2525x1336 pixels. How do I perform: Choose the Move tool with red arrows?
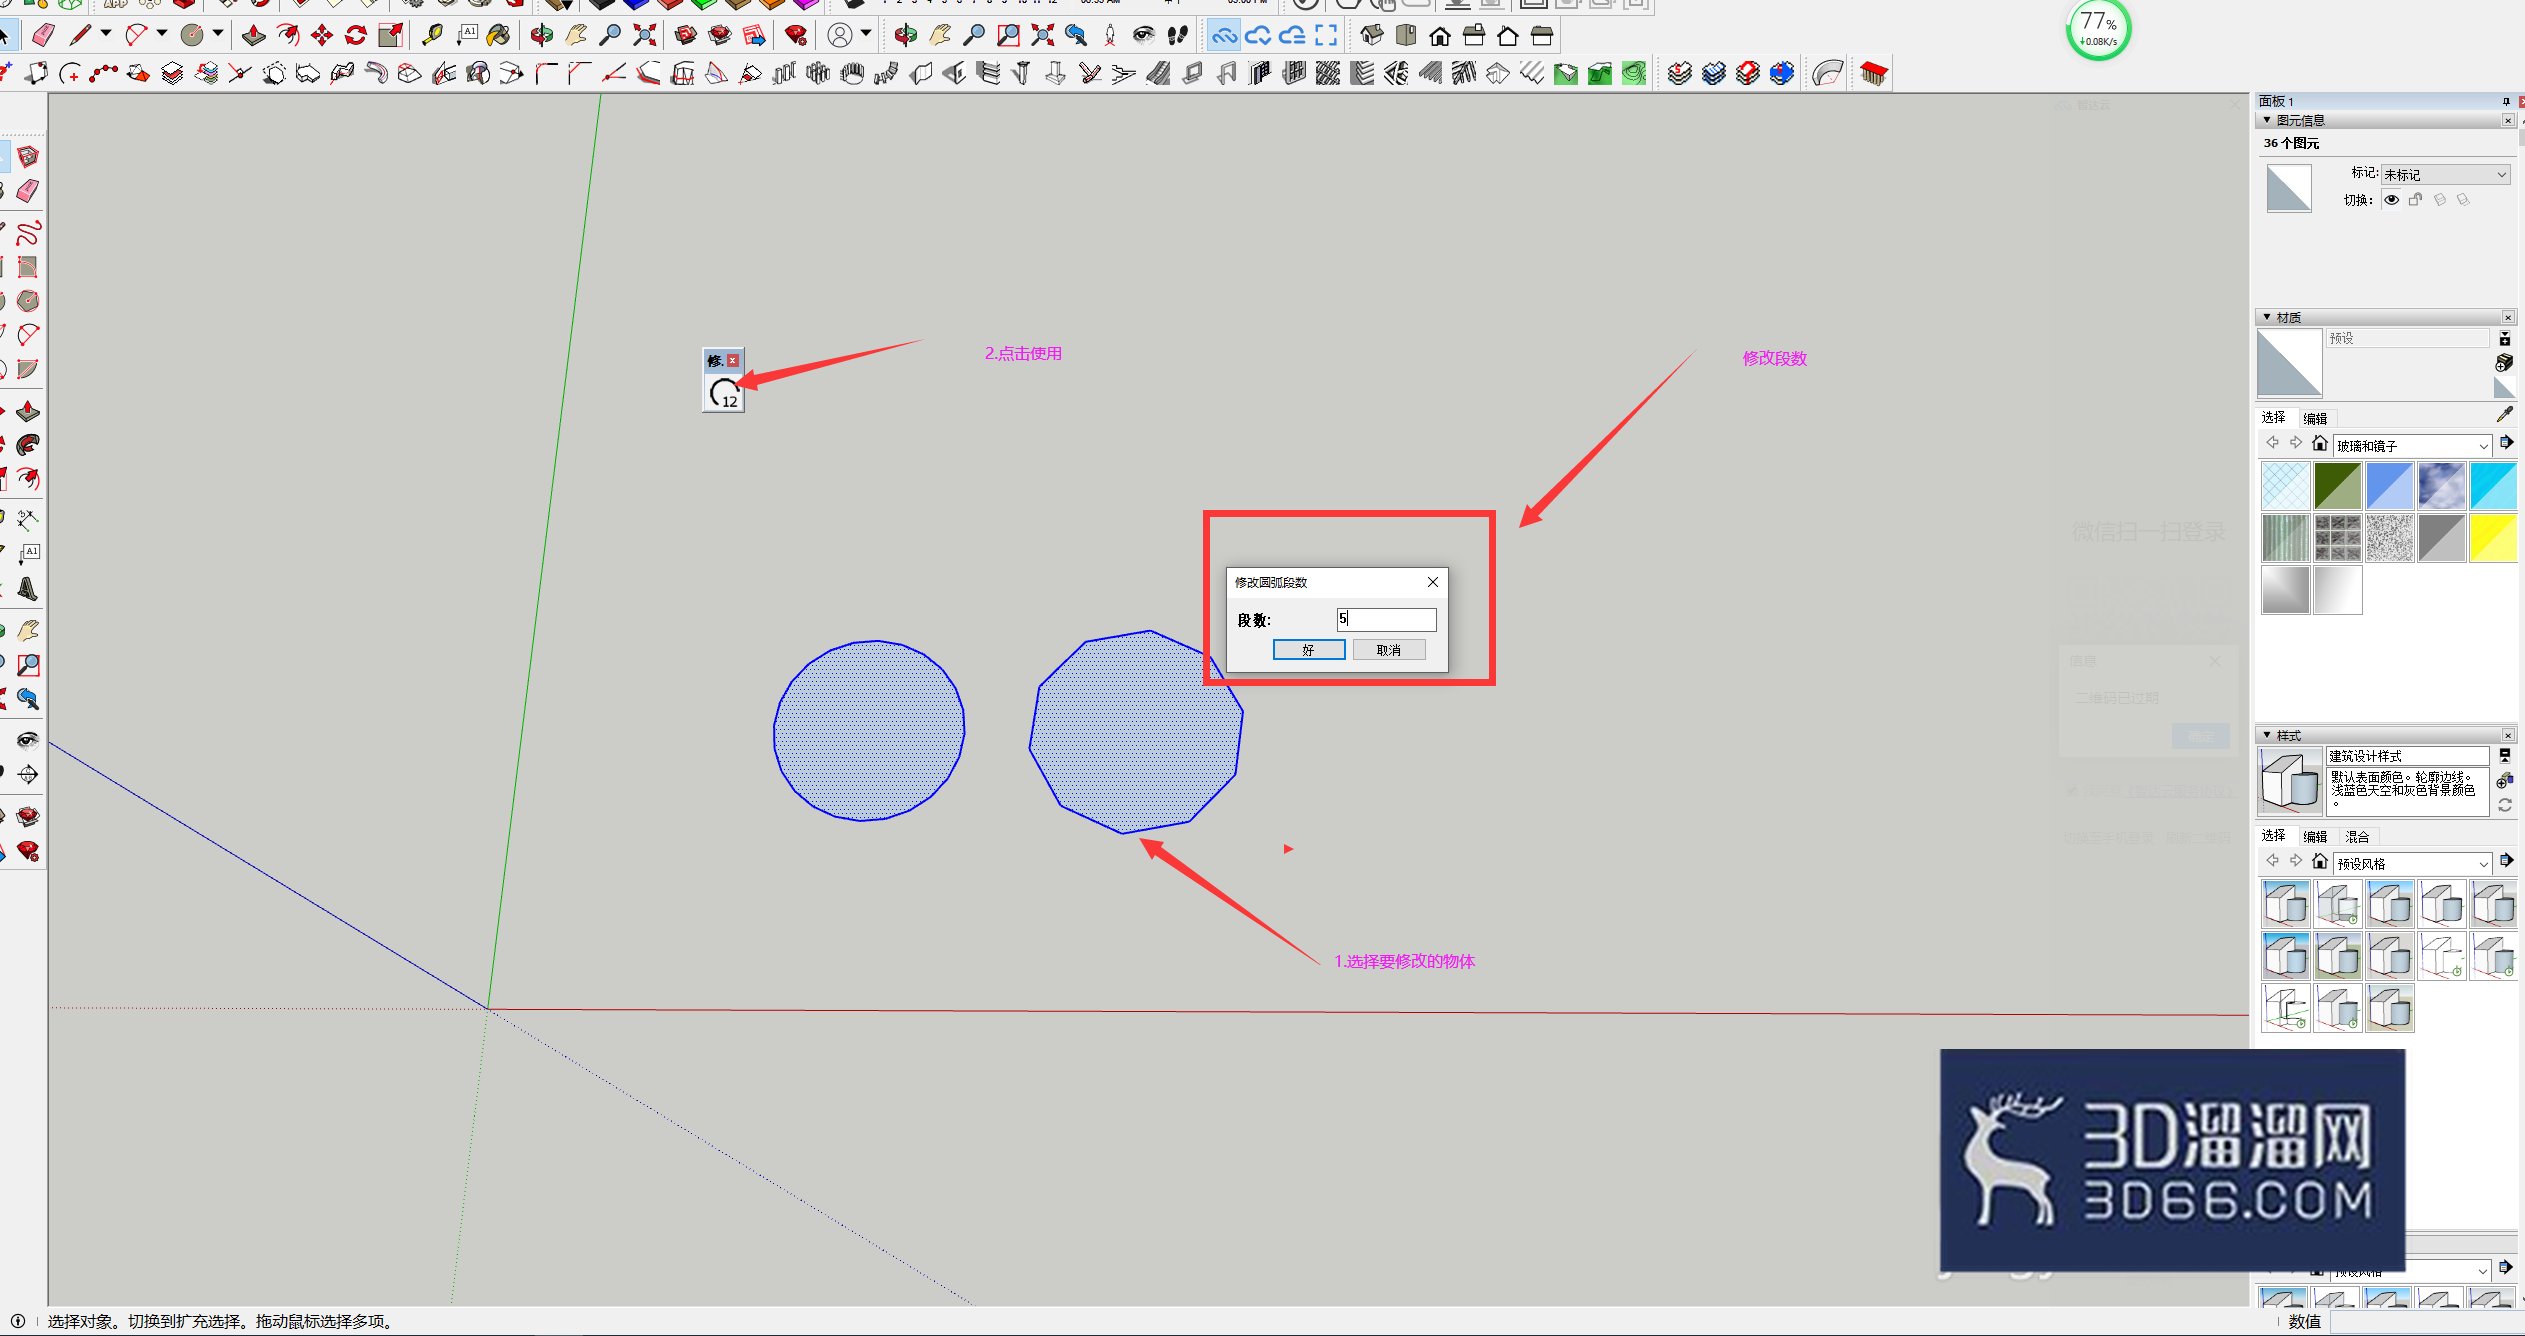[322, 36]
